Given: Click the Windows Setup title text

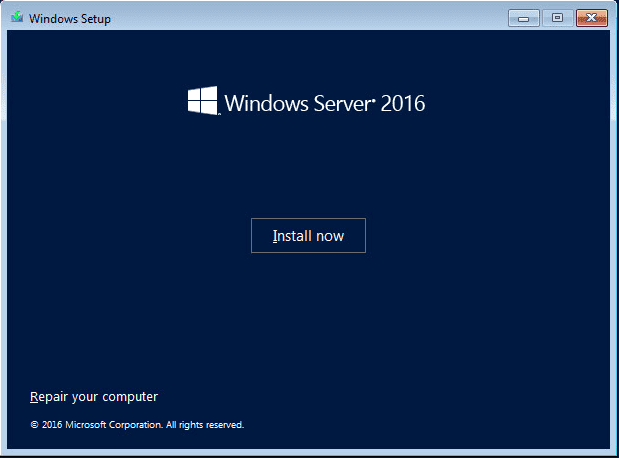Looking at the screenshot, I should [70, 19].
